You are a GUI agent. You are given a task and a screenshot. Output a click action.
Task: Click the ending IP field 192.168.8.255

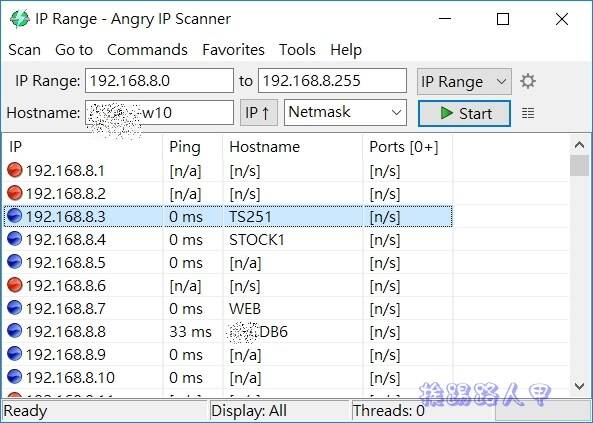[x=332, y=81]
